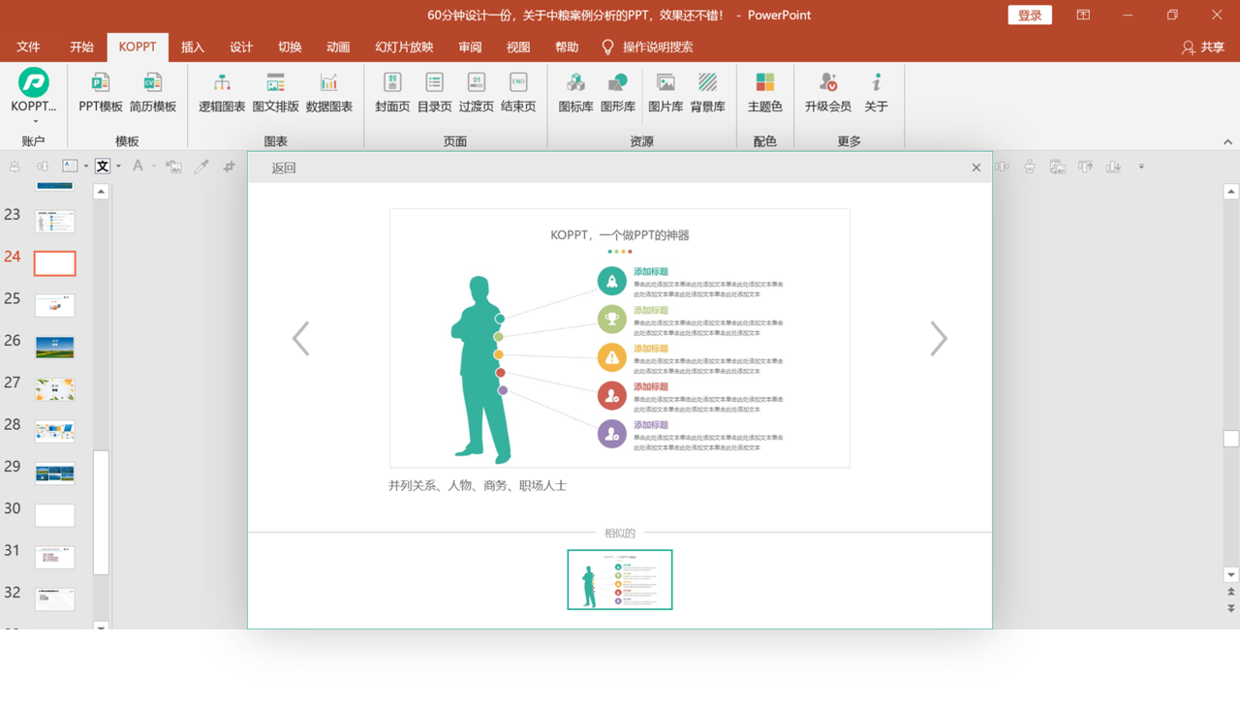
Task: Click 升级会员 upgrade membership
Action: click(x=827, y=92)
